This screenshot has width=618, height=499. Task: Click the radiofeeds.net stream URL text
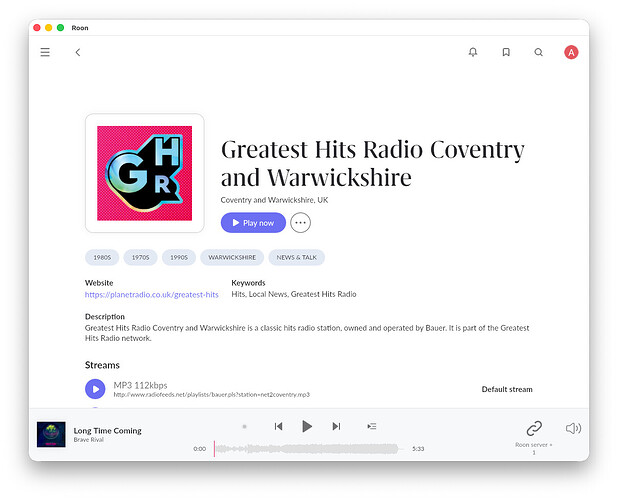pos(212,395)
